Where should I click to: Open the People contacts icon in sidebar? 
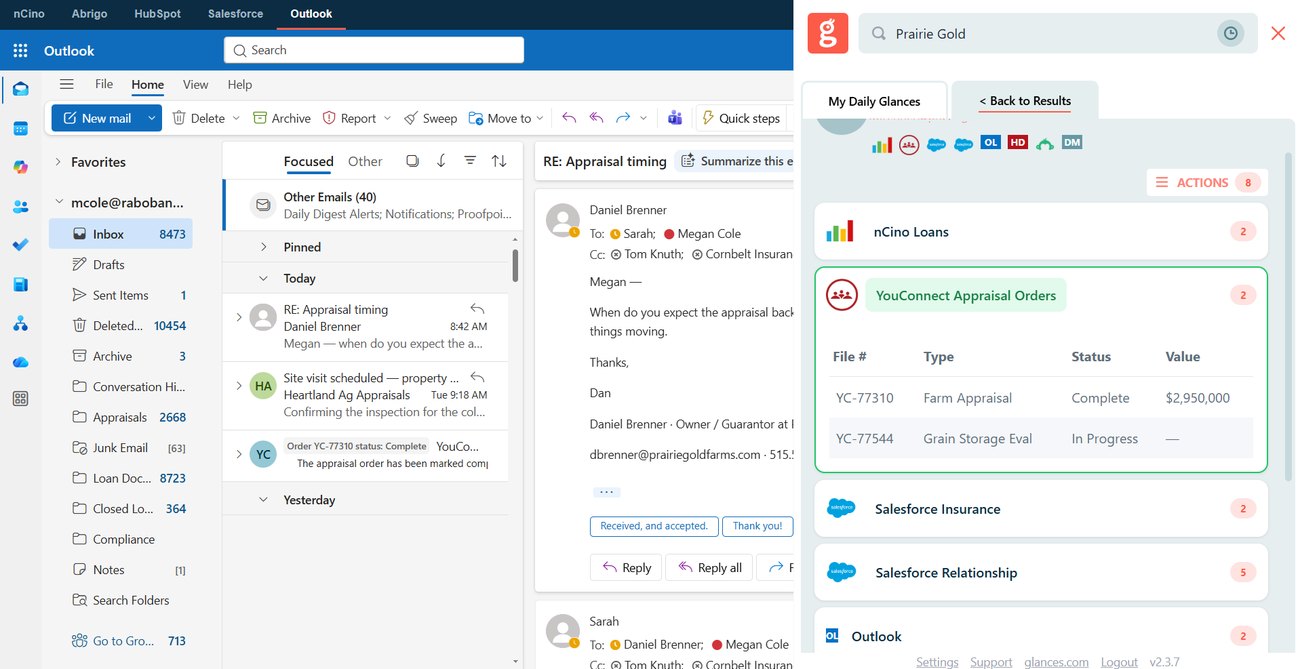click(20, 207)
